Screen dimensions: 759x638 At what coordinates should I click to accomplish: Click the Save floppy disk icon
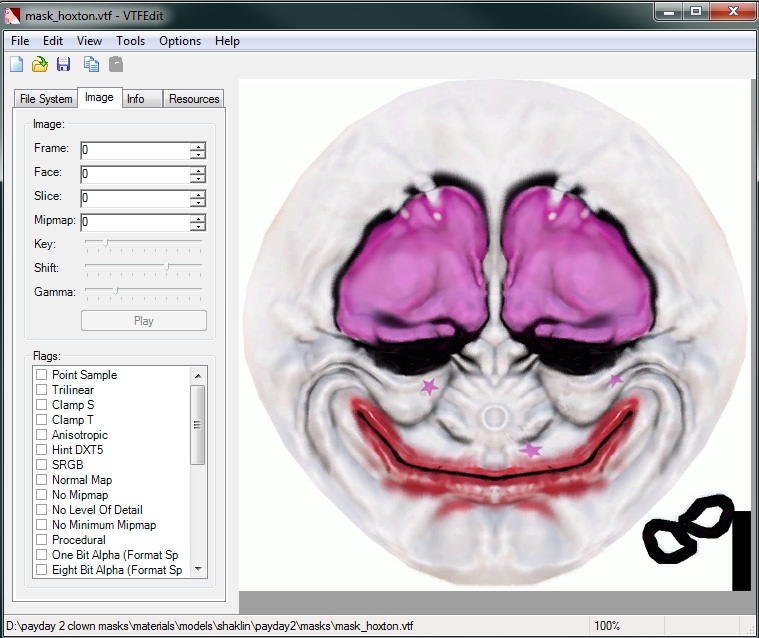coord(63,64)
